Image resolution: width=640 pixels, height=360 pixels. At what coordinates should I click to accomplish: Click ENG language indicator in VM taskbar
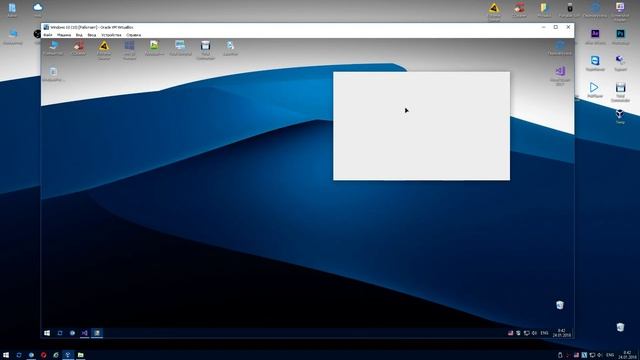pyautogui.click(x=544, y=333)
